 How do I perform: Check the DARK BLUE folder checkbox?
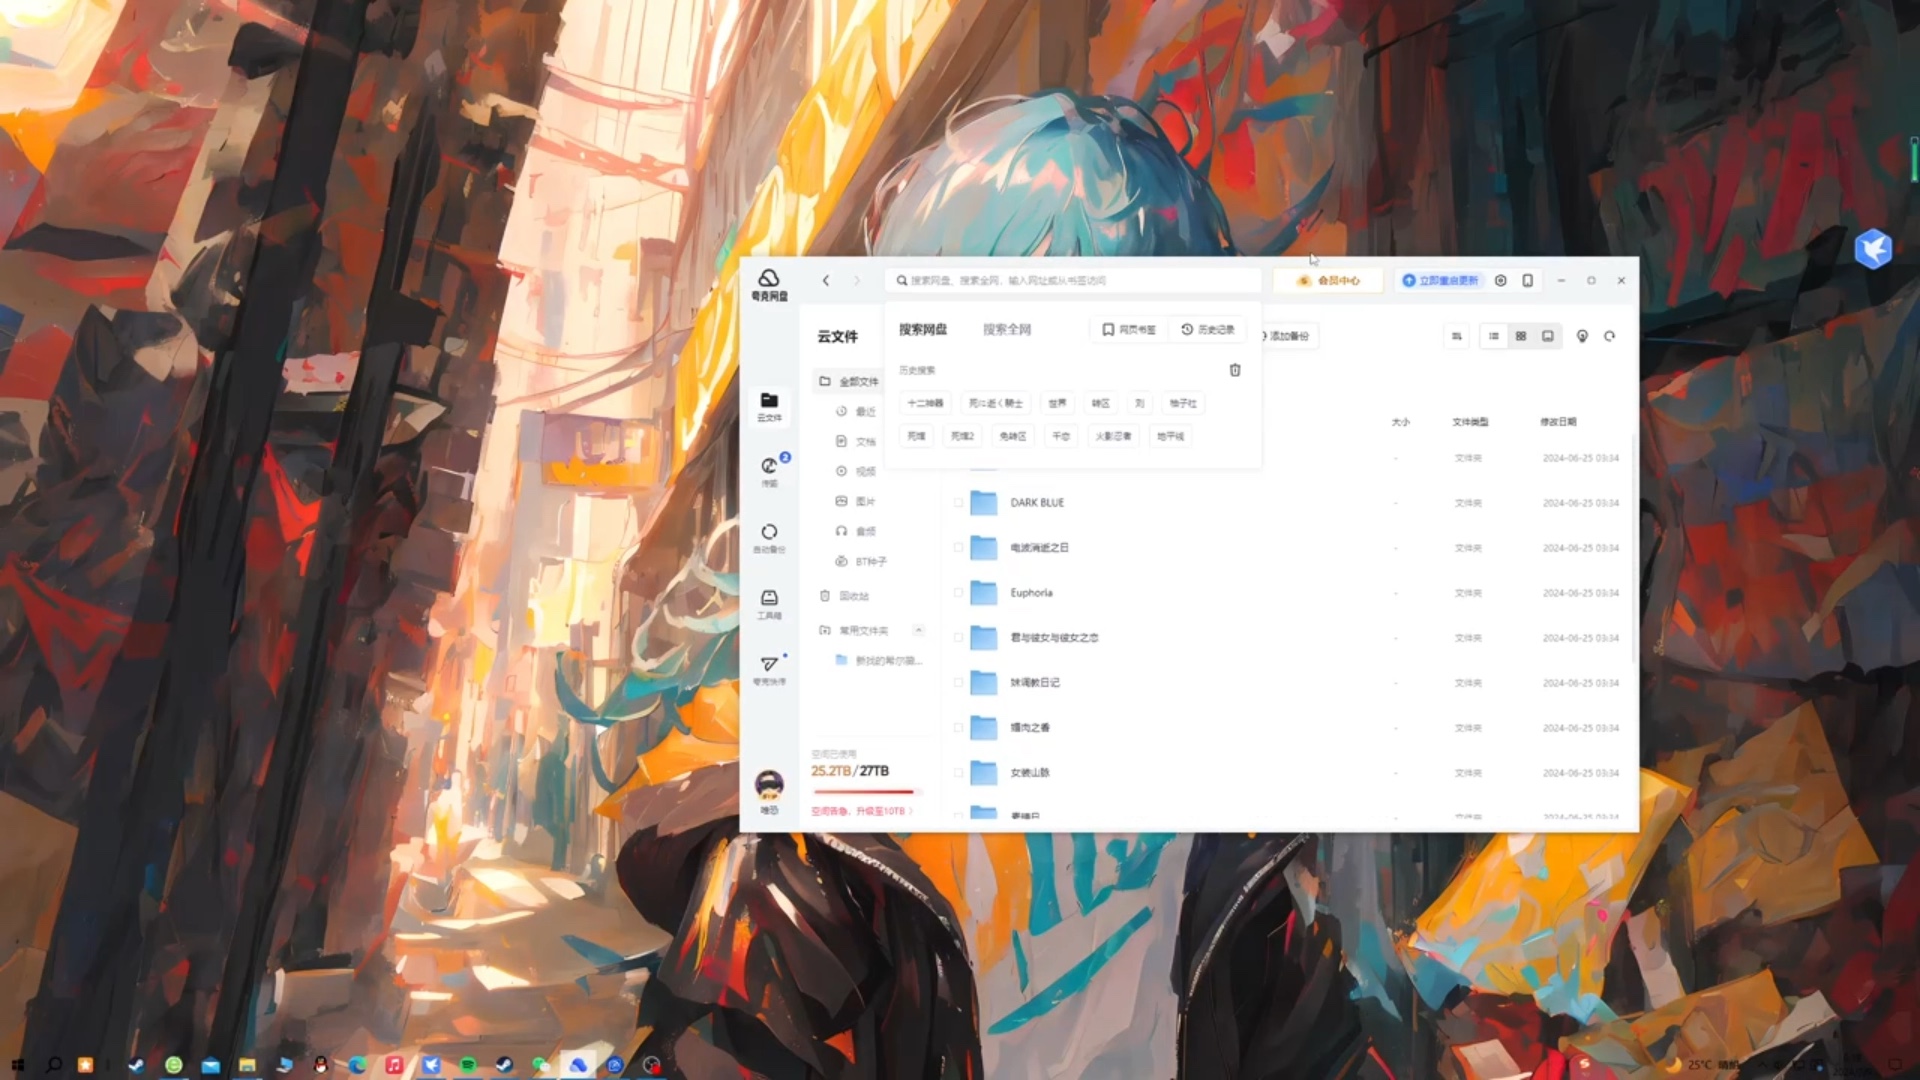(x=958, y=503)
